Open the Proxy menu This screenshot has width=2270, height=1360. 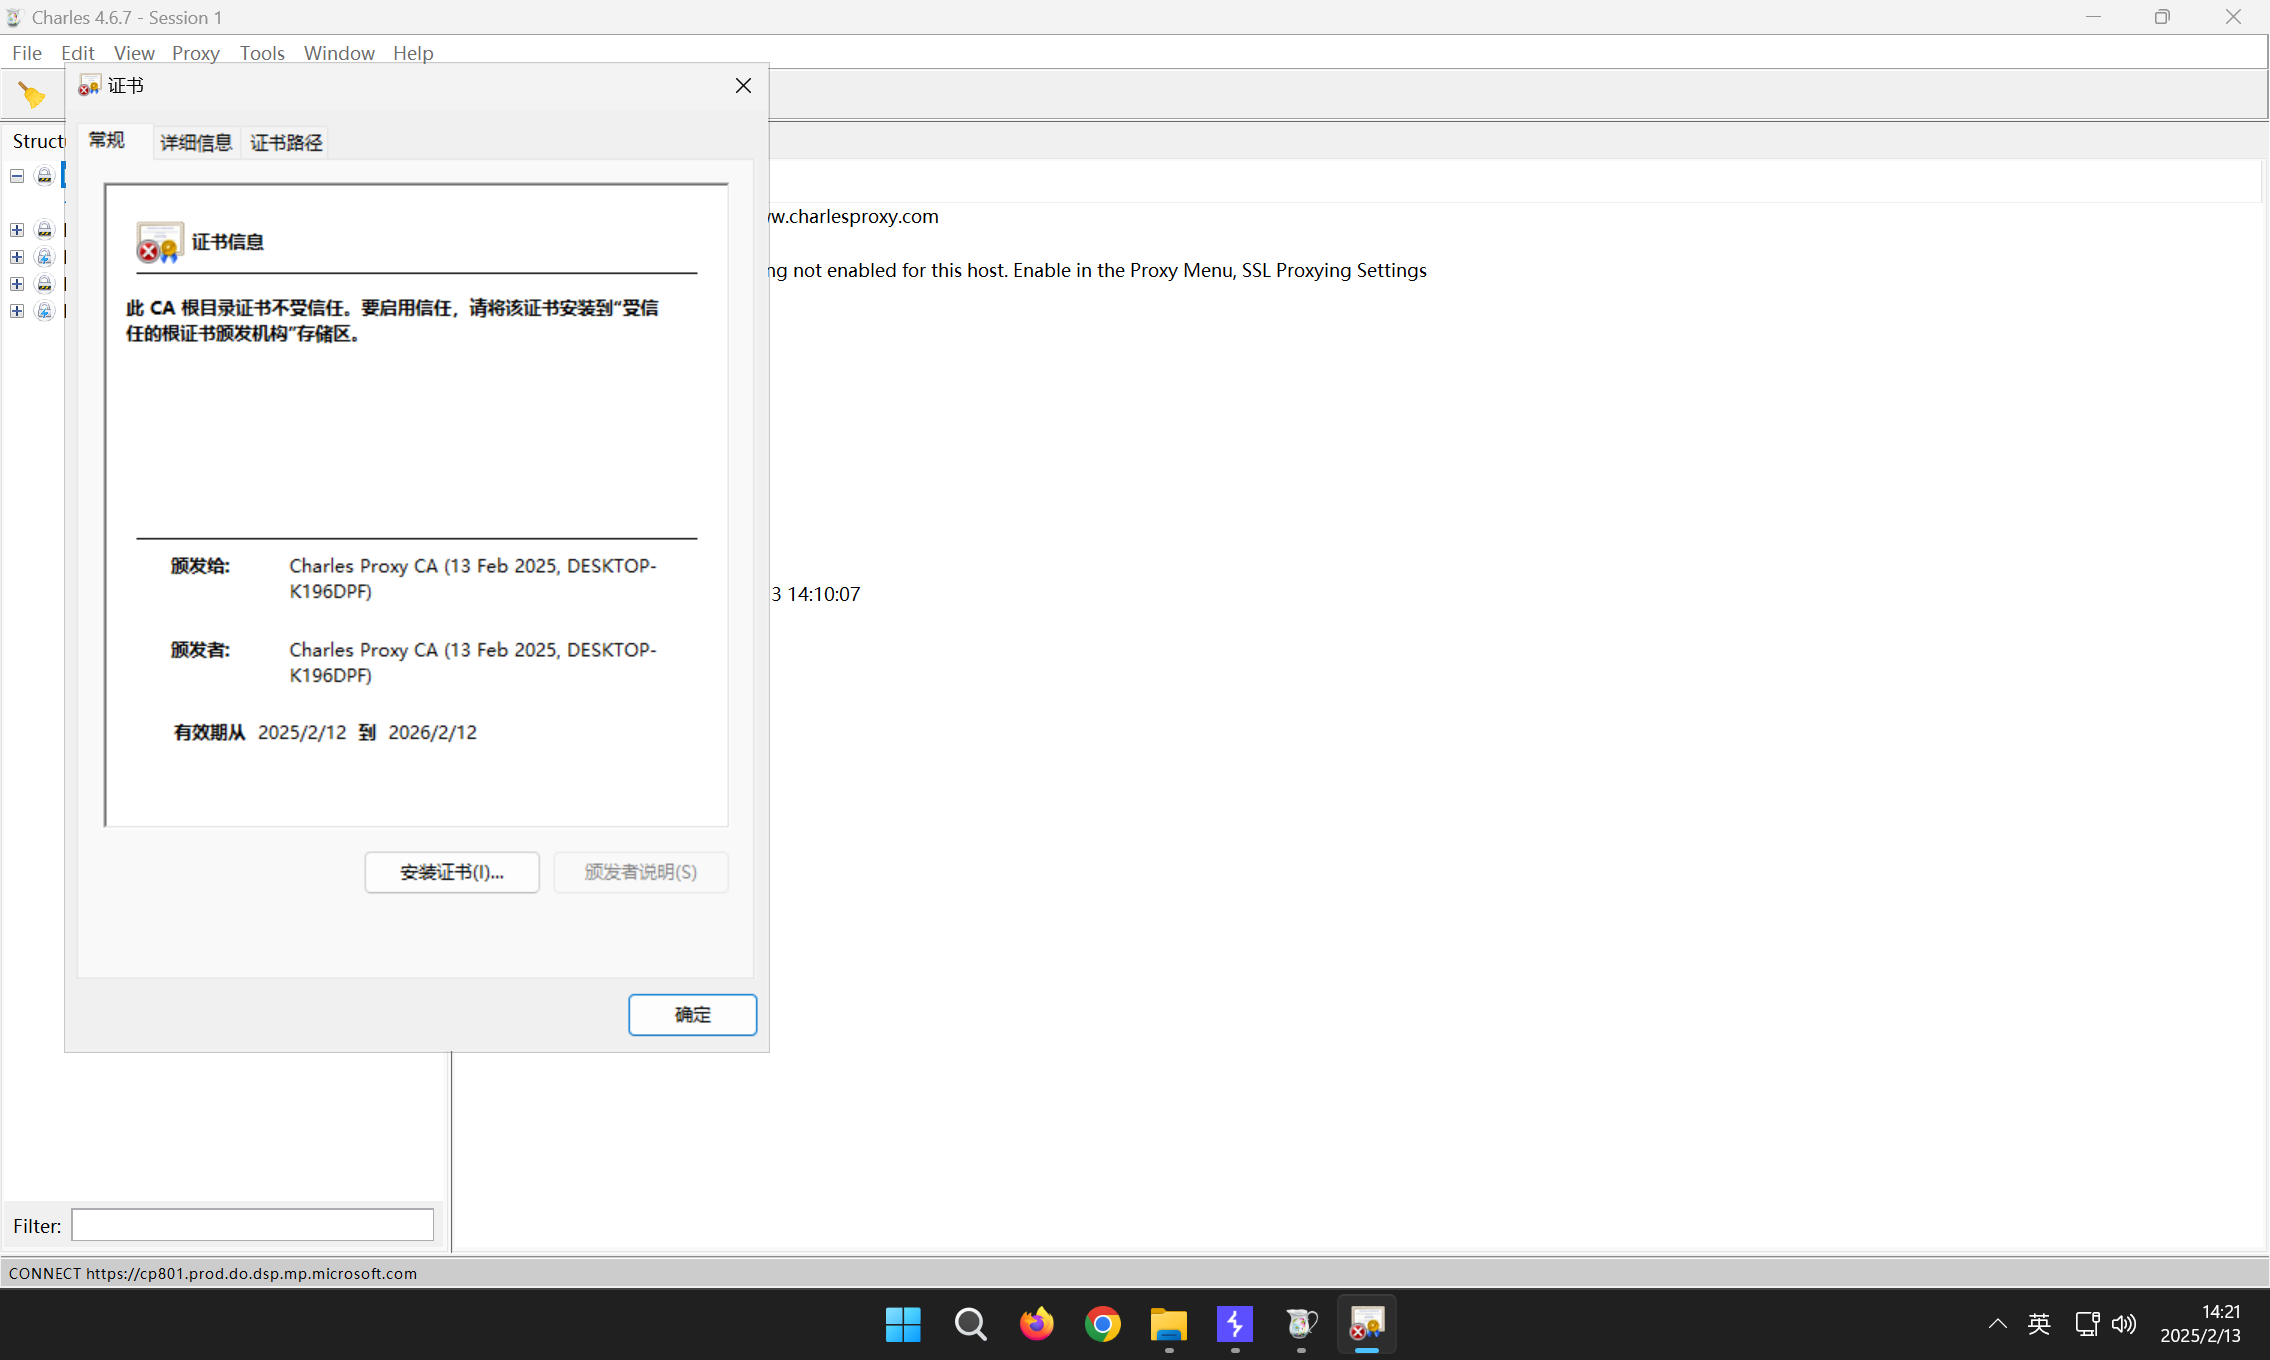(x=195, y=53)
